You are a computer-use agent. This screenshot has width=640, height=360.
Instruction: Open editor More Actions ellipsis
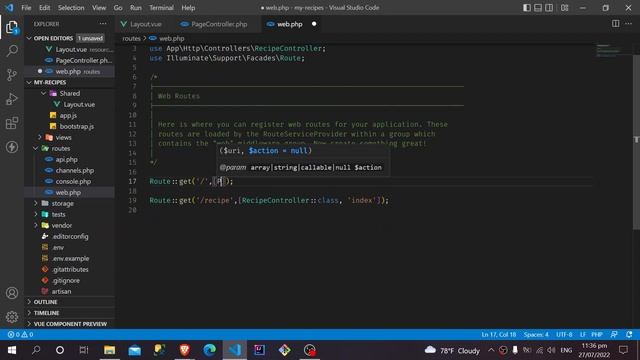(629, 24)
